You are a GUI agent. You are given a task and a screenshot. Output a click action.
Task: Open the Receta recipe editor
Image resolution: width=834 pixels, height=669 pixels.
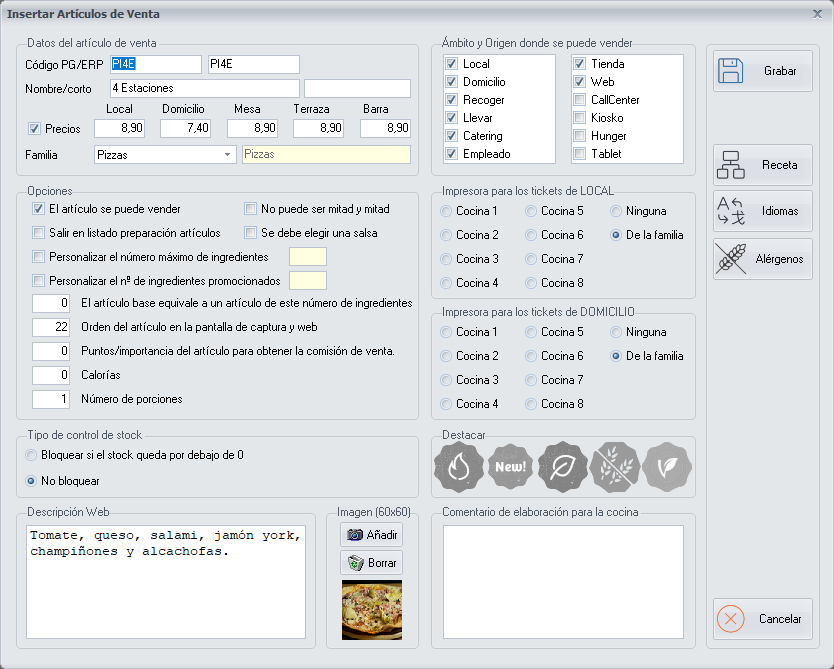tap(762, 166)
